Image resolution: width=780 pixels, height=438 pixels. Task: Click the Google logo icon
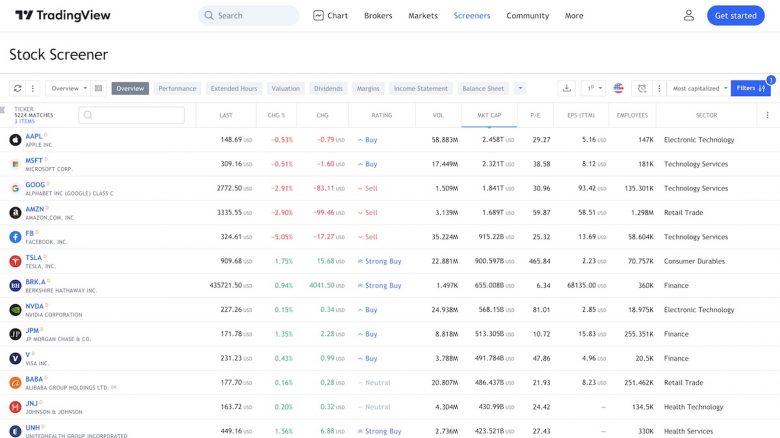pyautogui.click(x=15, y=188)
